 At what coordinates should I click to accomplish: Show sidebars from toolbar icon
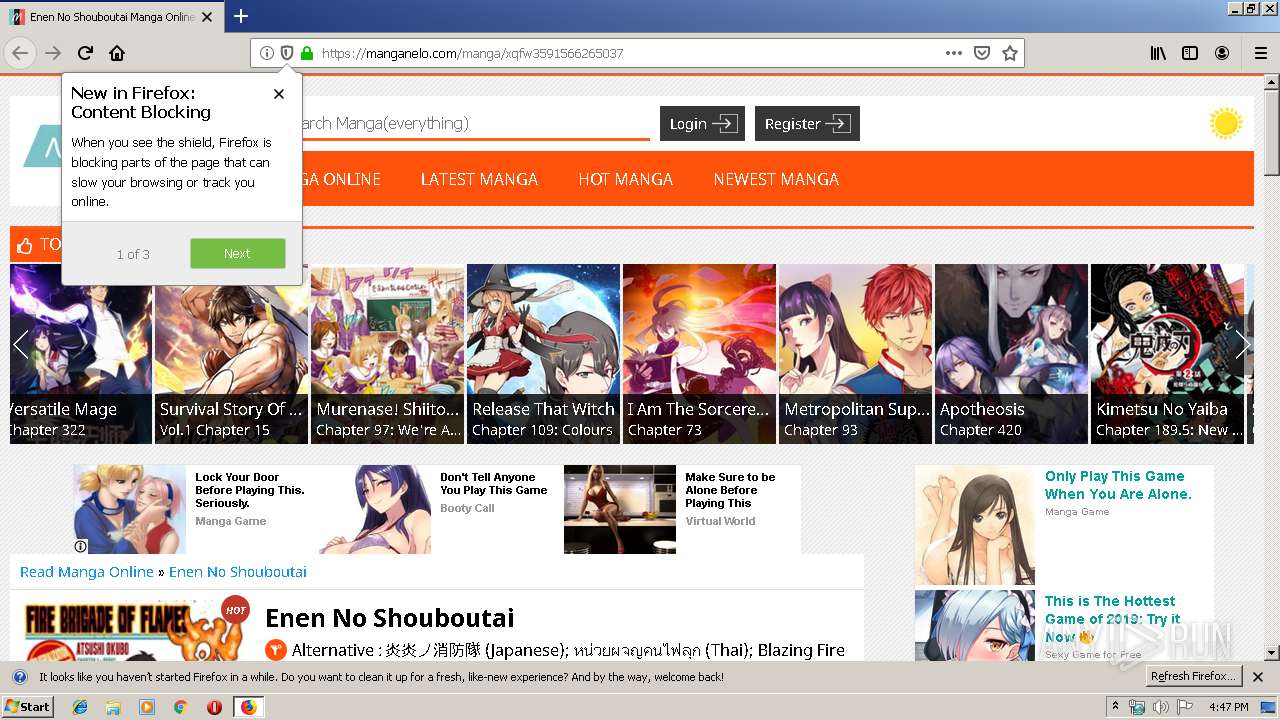1190,53
